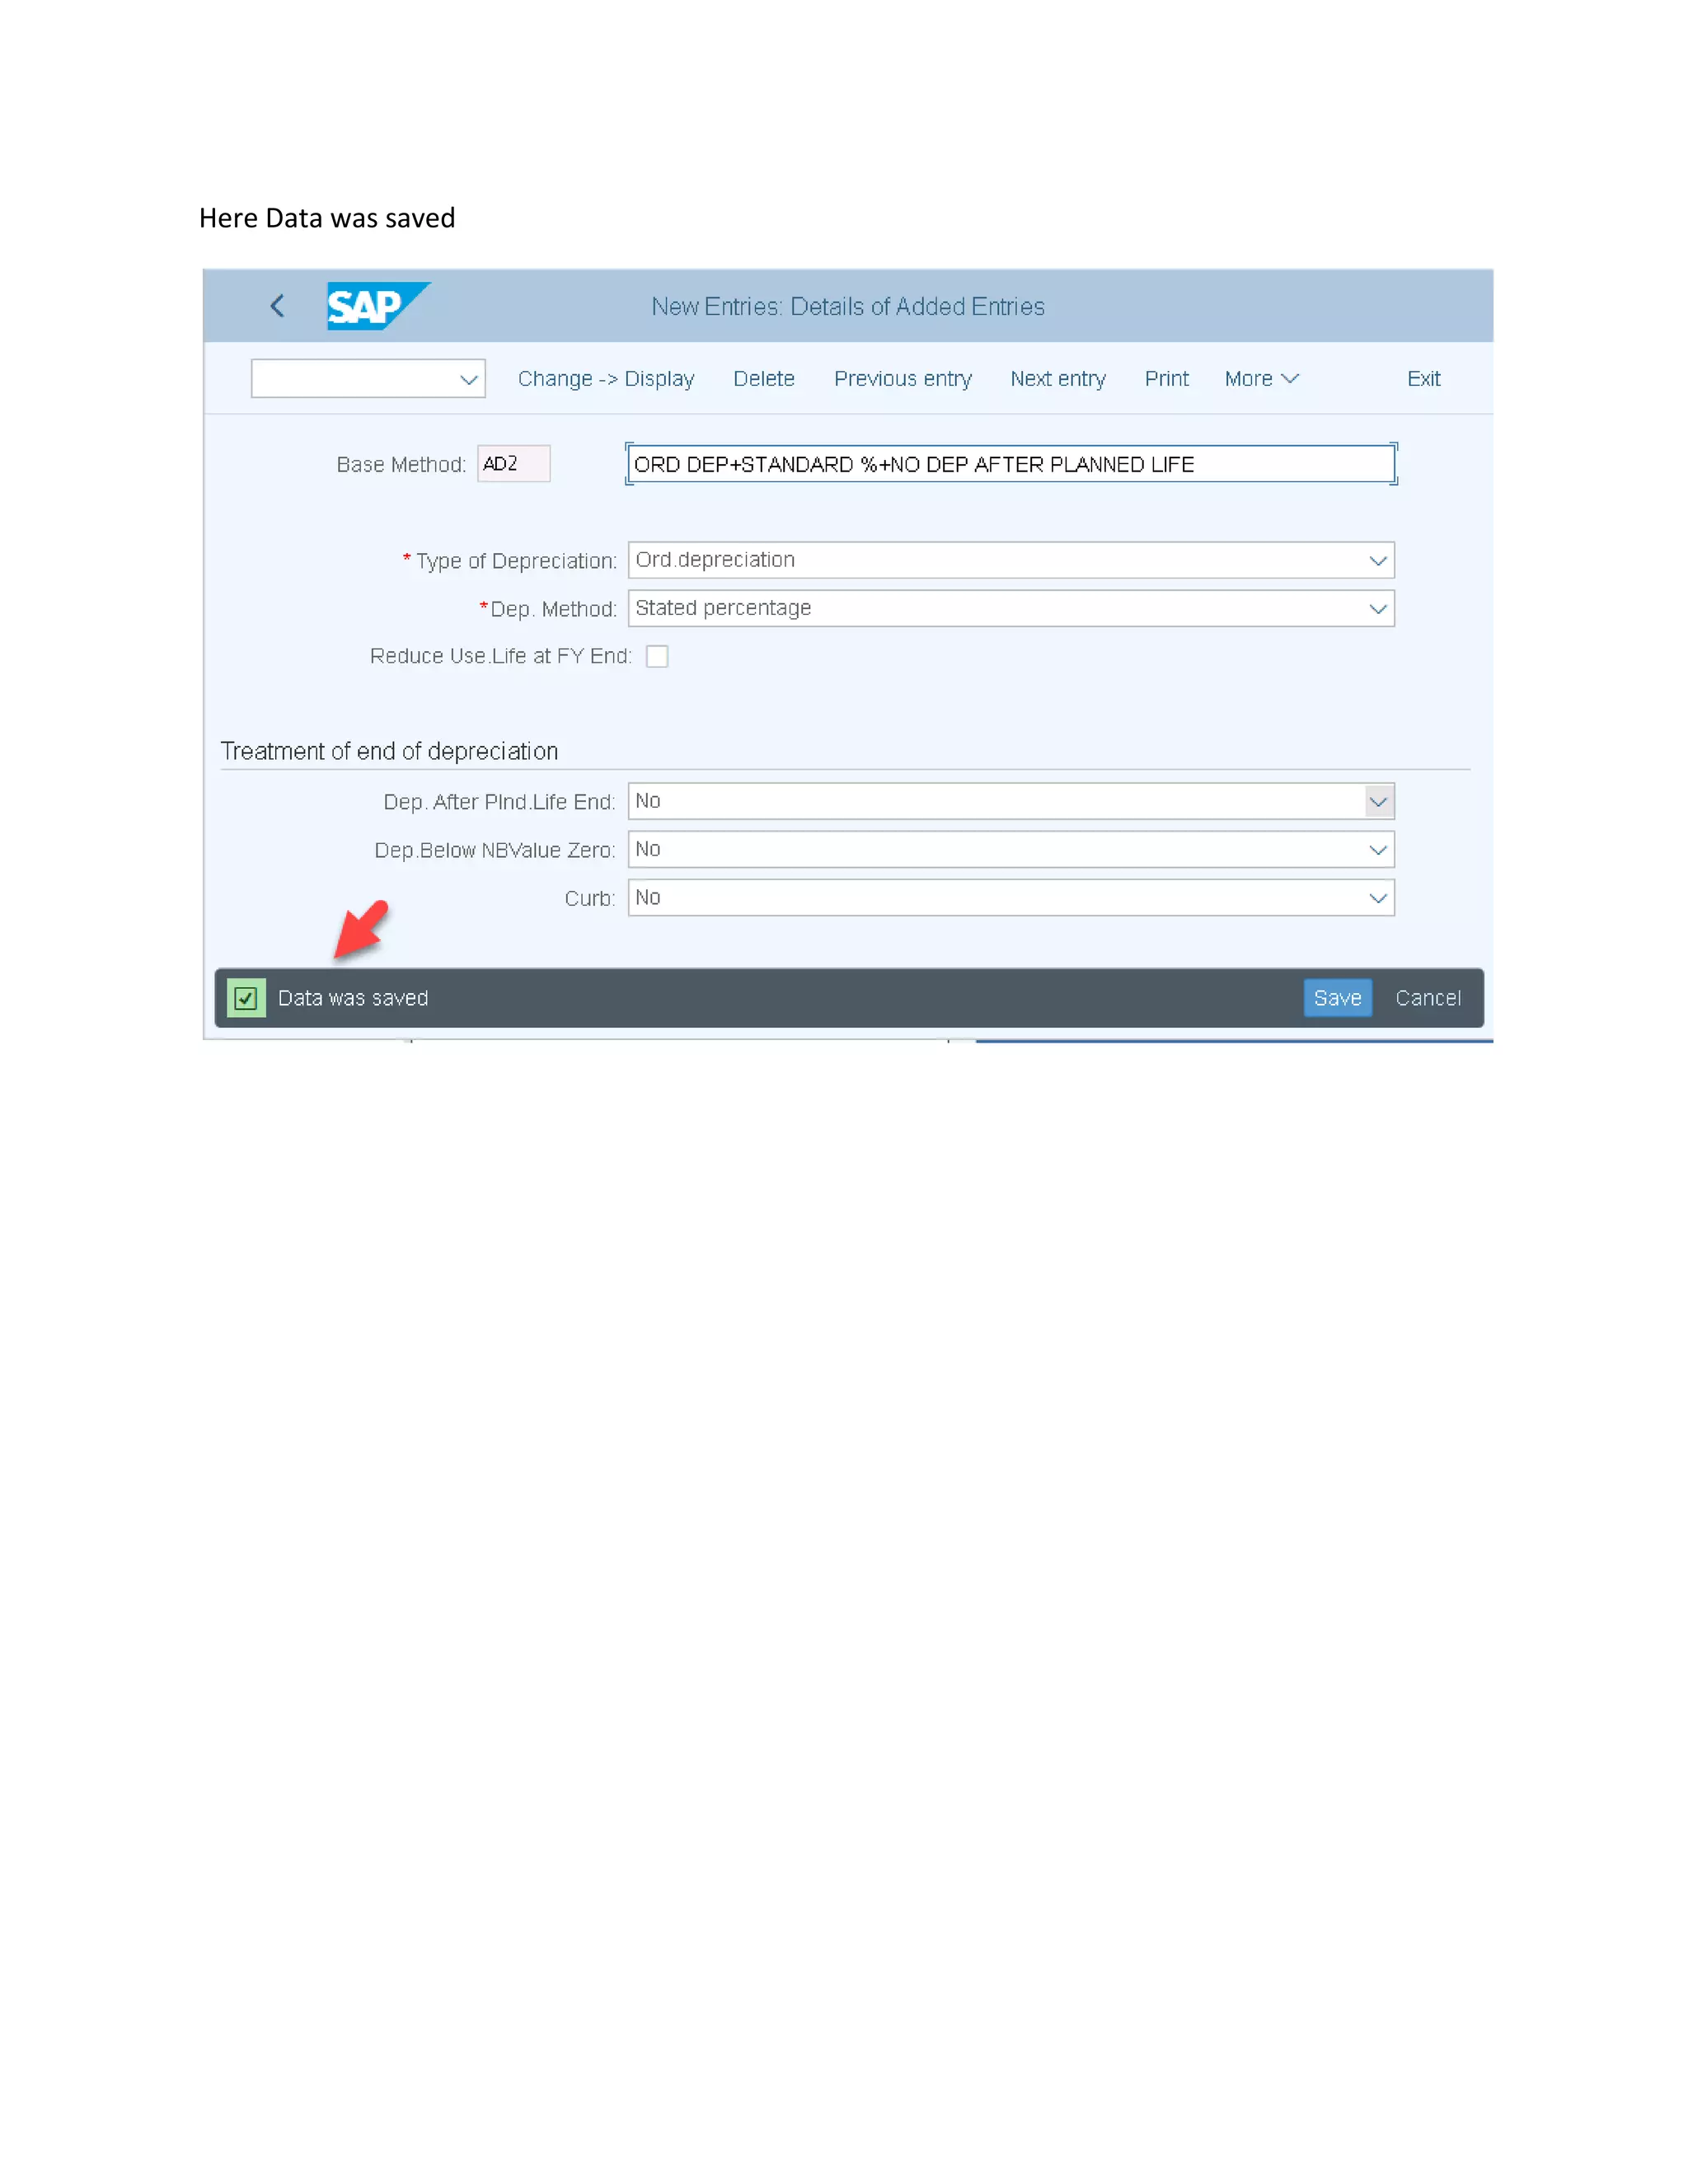
Task: Open the command field dropdown
Action: pyautogui.click(x=468, y=380)
